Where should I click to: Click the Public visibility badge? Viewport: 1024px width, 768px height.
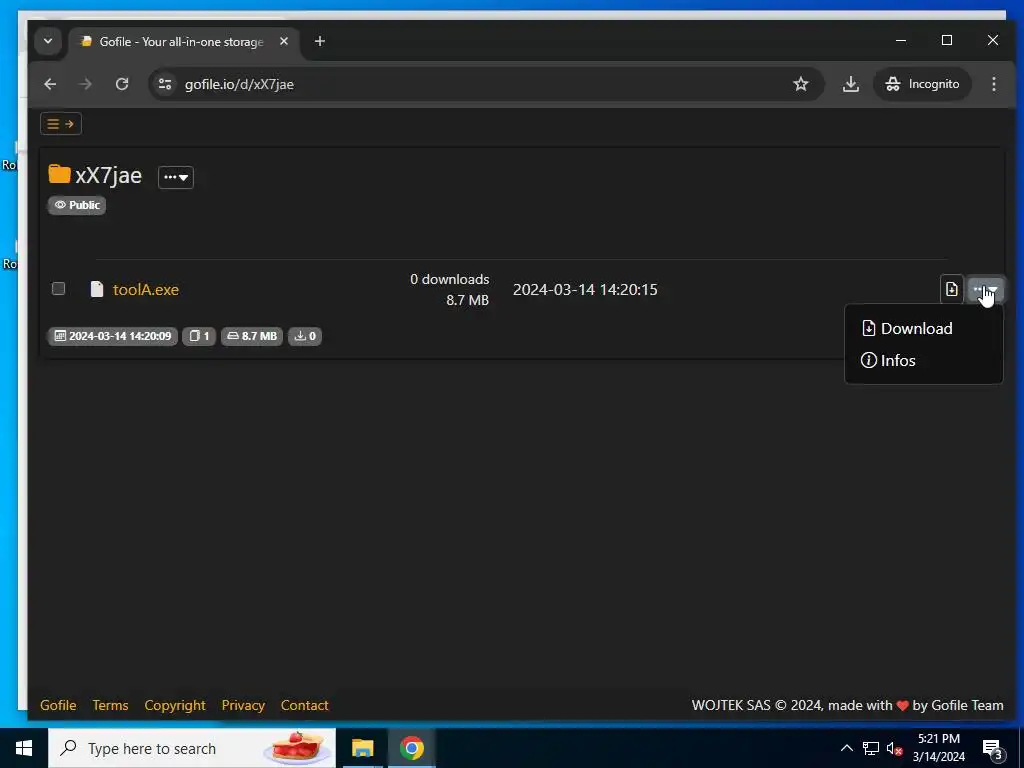(x=76, y=205)
